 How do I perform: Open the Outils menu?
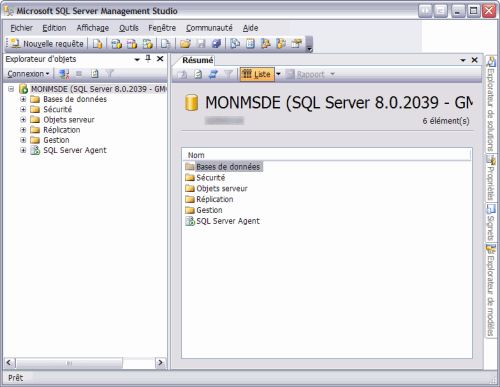point(129,28)
